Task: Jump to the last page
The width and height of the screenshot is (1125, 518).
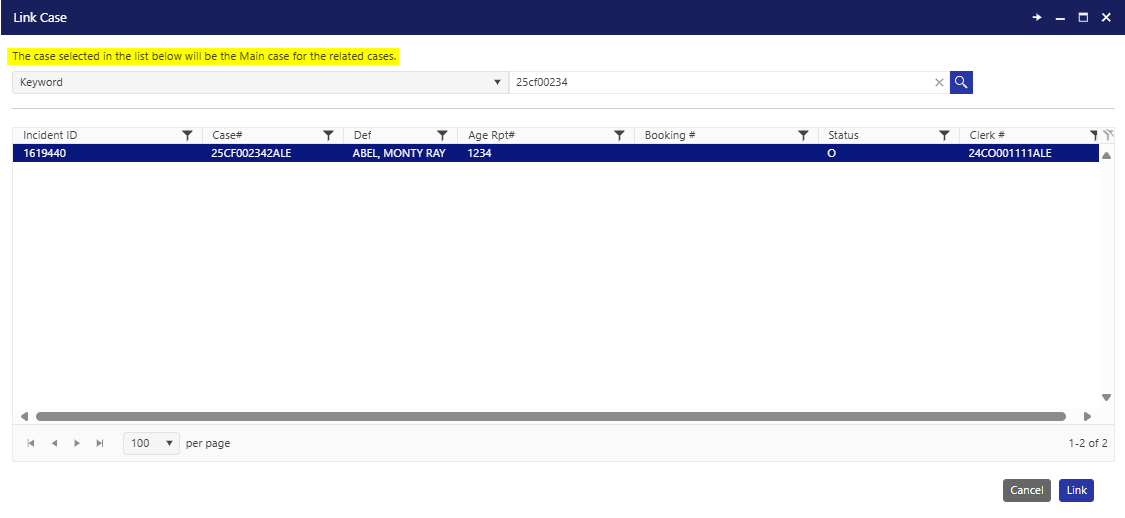Action: click(99, 443)
